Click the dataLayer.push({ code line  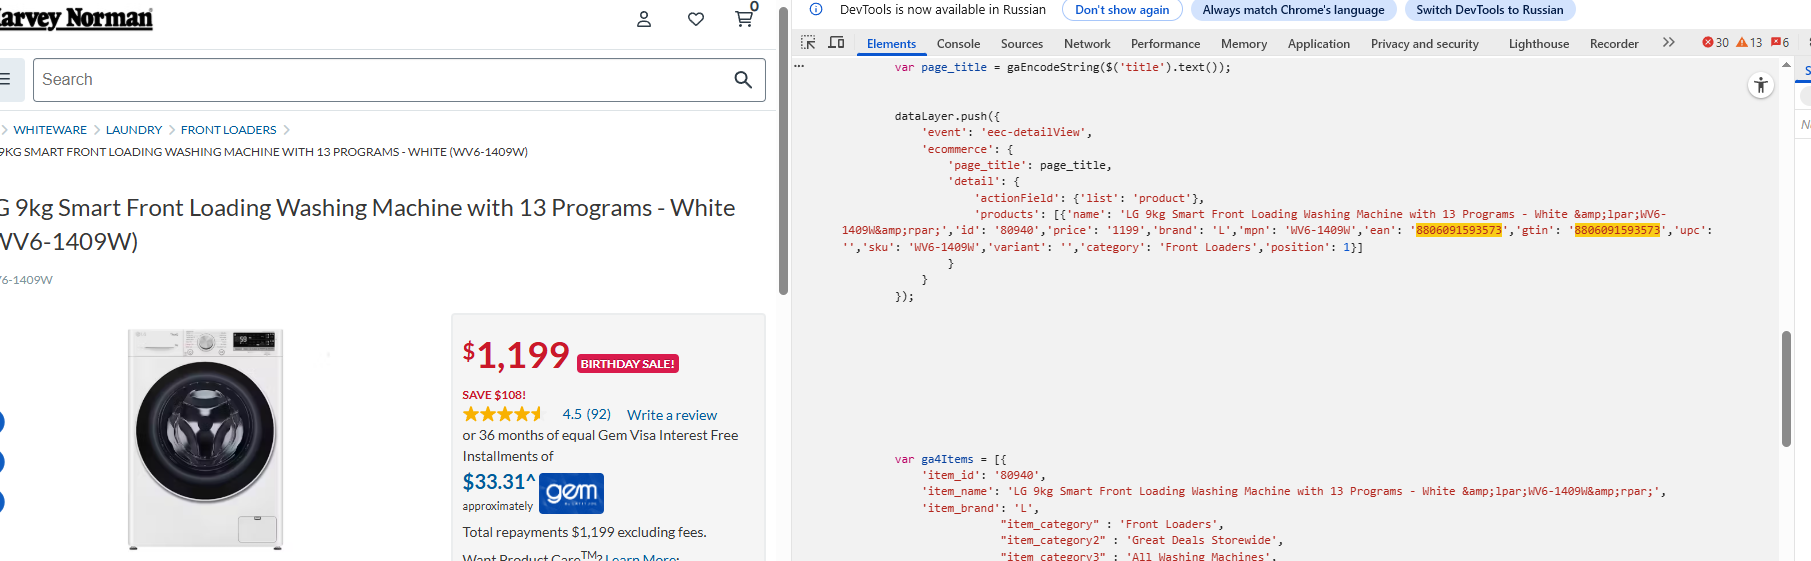(x=947, y=117)
